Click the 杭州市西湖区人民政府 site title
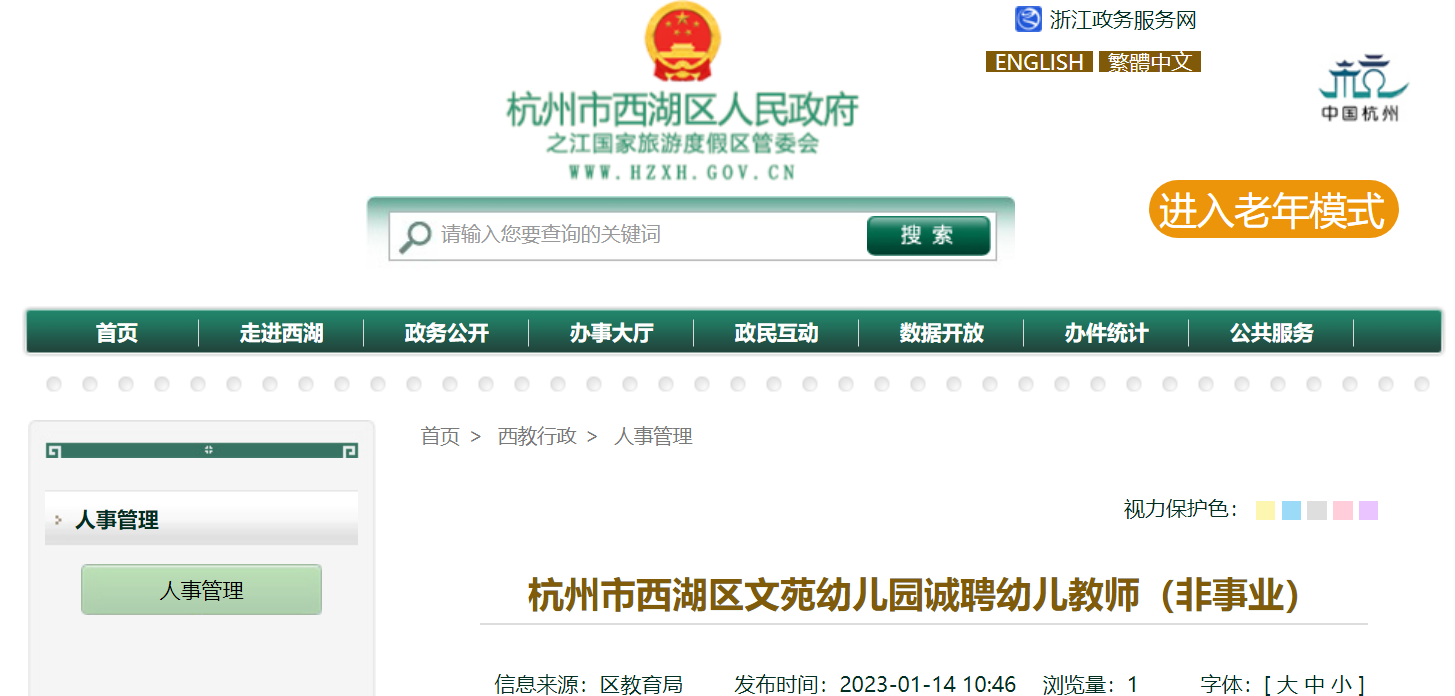1455x696 pixels. pos(682,109)
